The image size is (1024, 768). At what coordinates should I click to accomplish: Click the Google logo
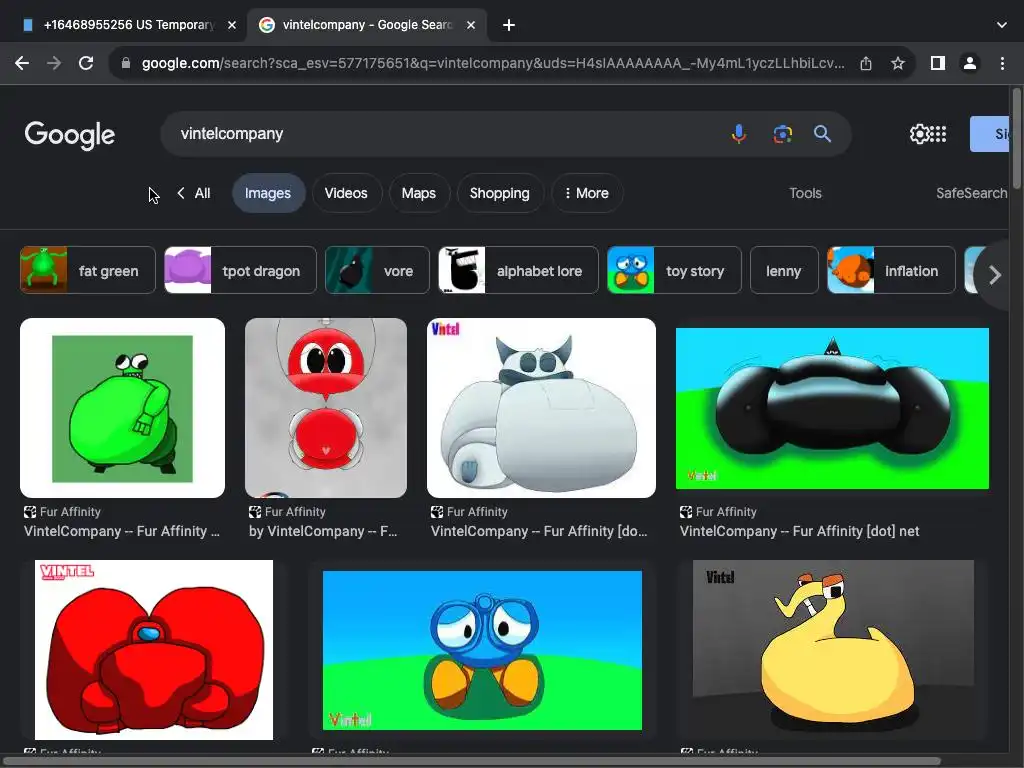70,135
